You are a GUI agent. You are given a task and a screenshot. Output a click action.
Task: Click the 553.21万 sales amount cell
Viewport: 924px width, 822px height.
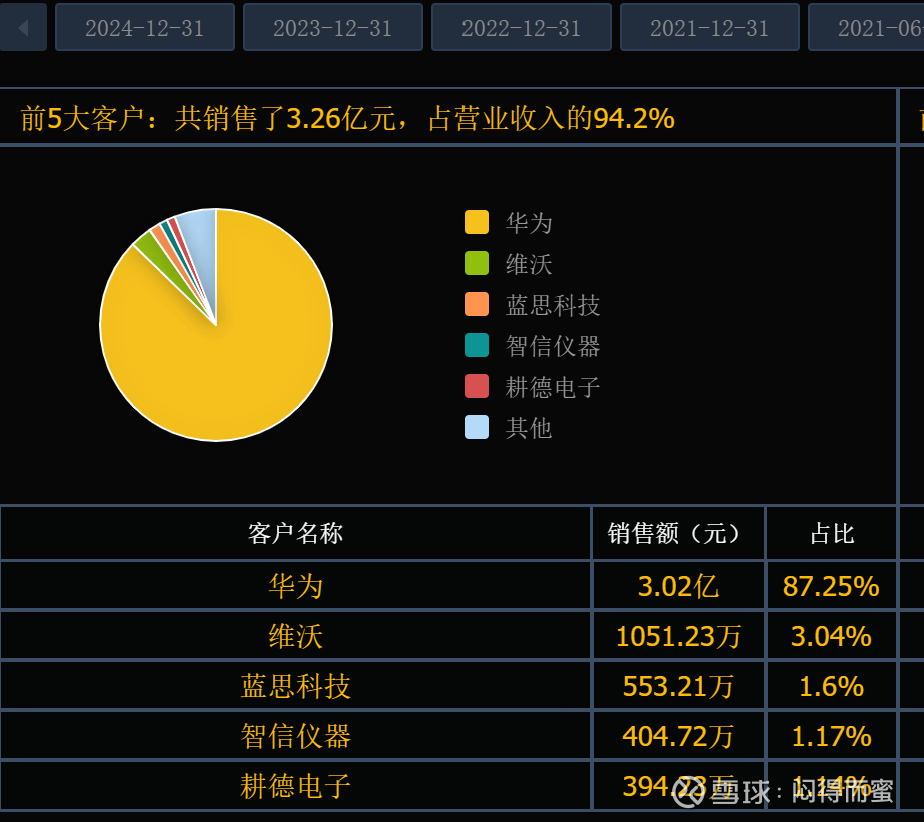678,686
